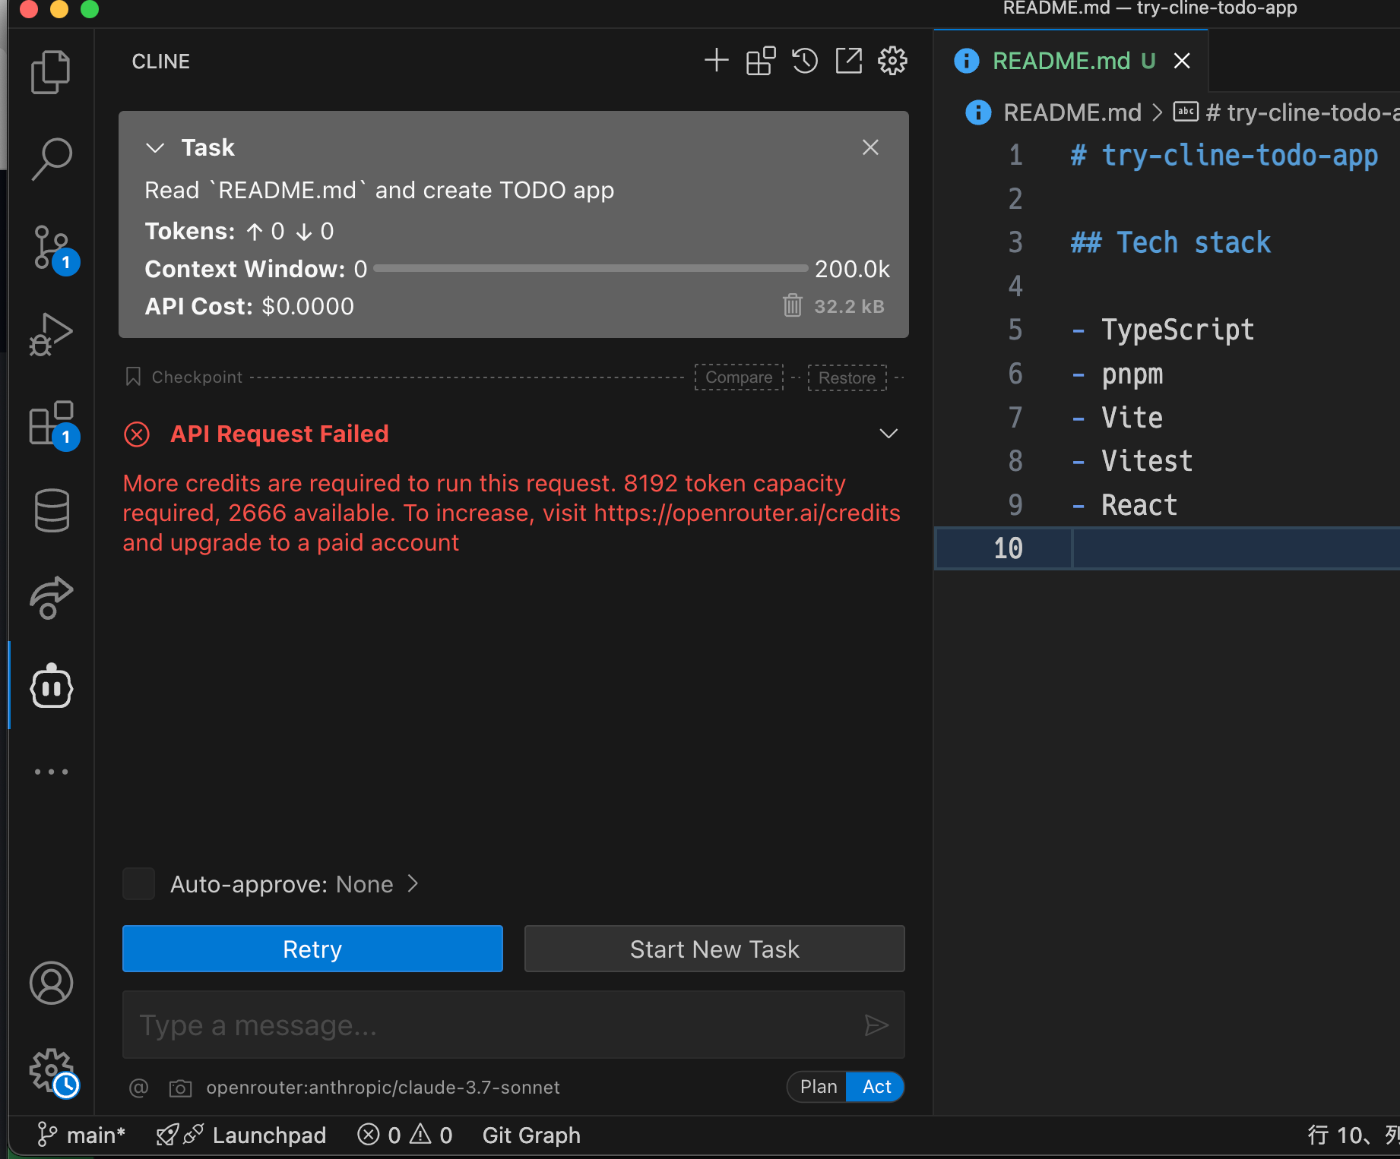Open the Explorer view in activity bar

(51, 72)
